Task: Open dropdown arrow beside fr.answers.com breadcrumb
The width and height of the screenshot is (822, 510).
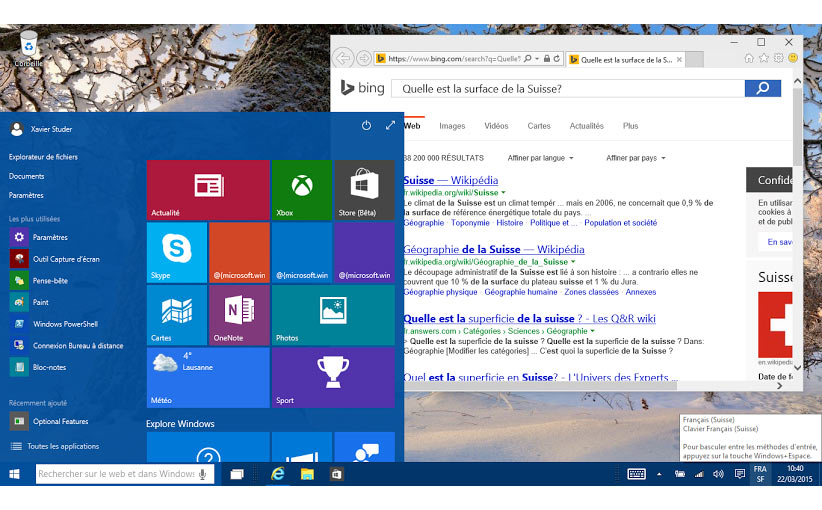Action: point(592,331)
